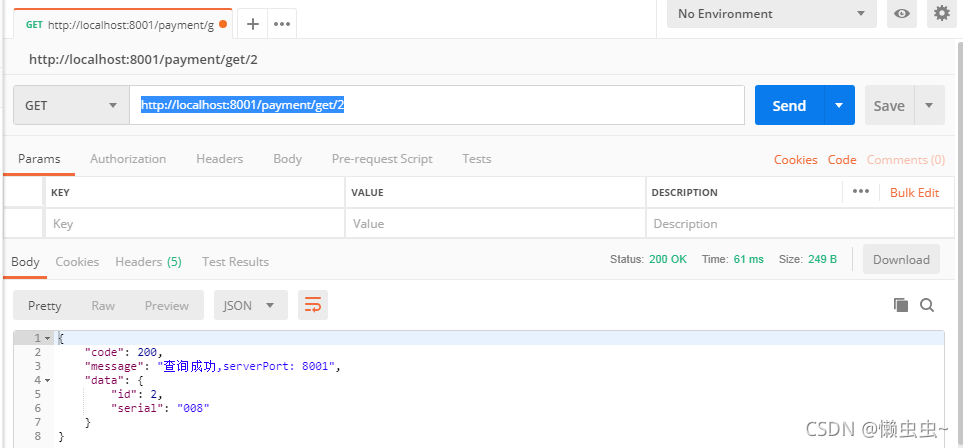Viewport: 963px width, 448px height.
Task: Open the request Headers tab
Action: point(219,159)
